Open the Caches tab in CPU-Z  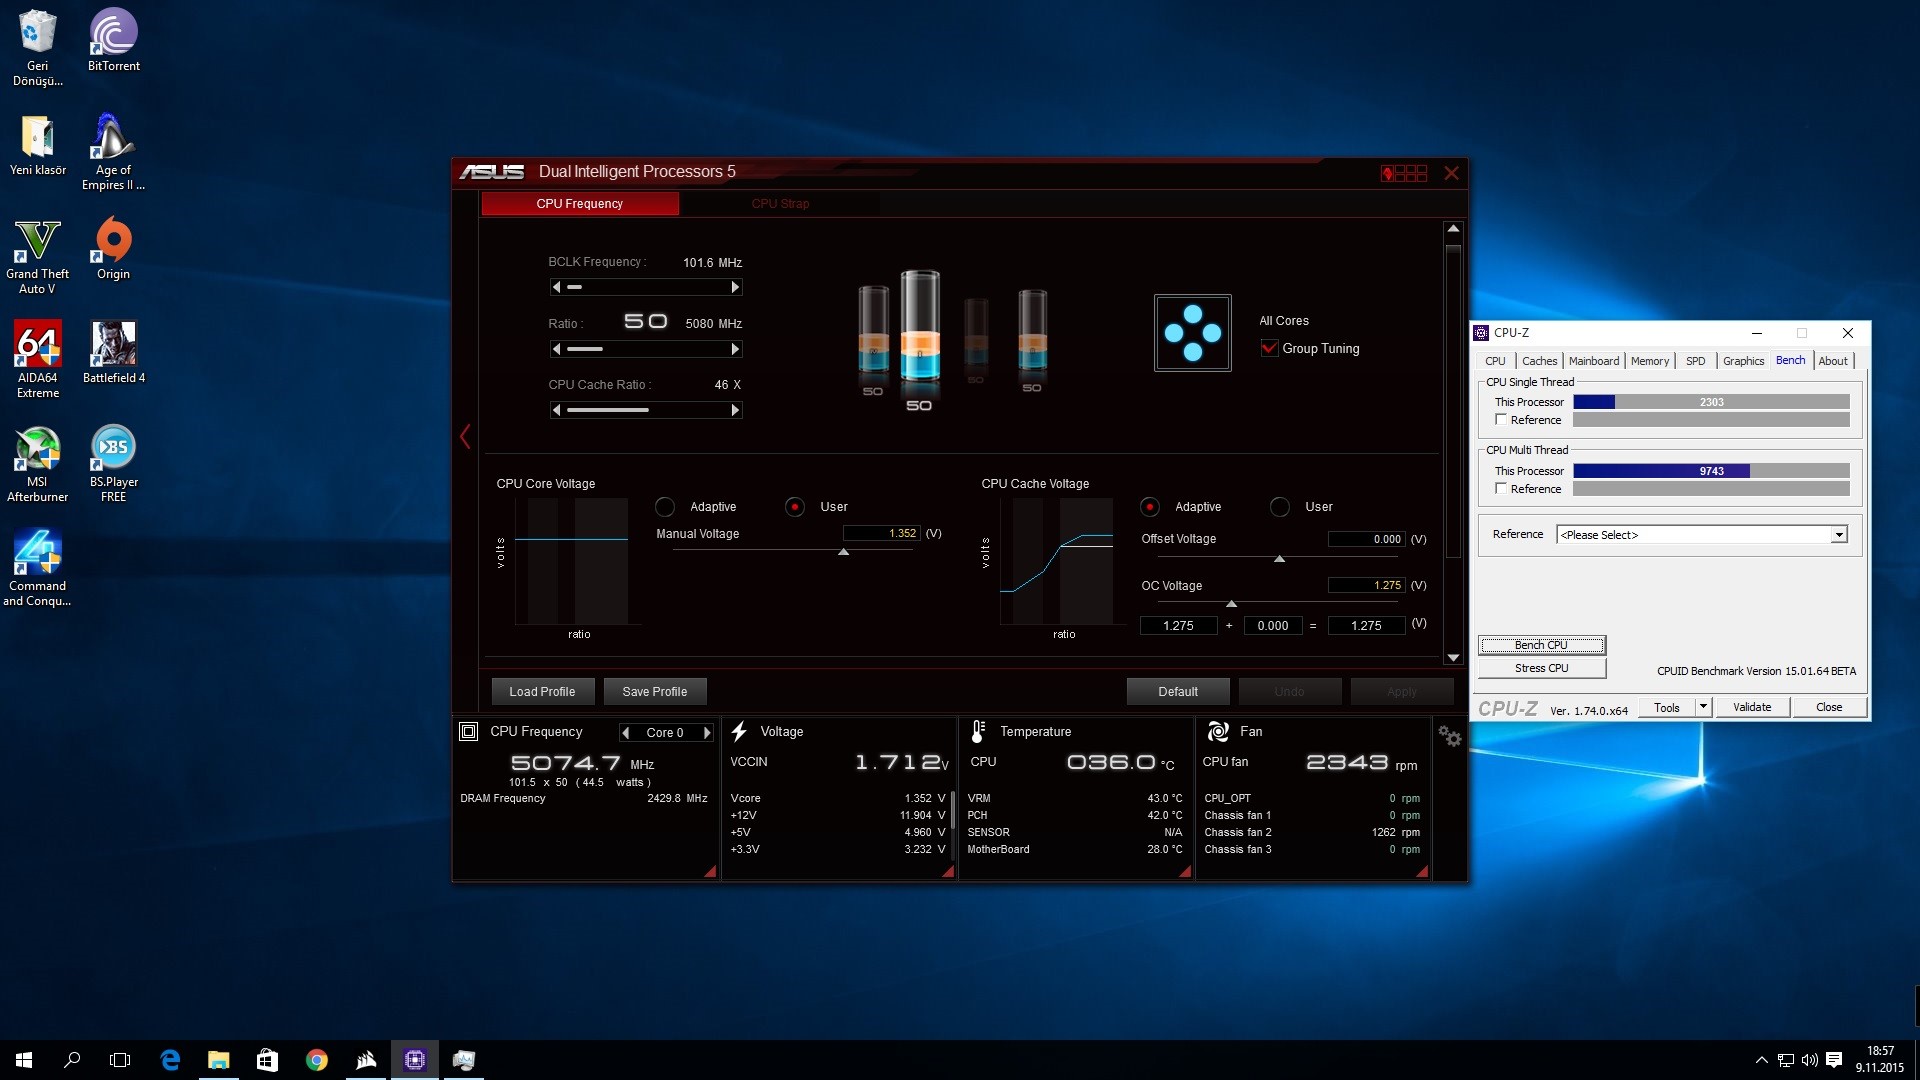pos(1539,361)
